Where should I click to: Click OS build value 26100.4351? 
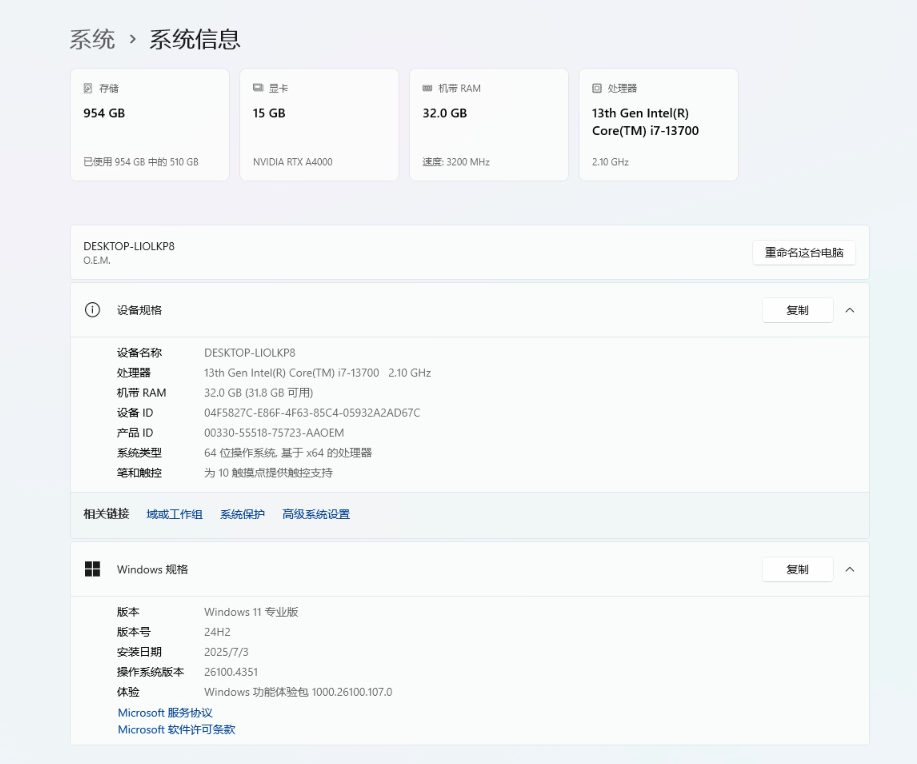pyautogui.click(x=231, y=672)
